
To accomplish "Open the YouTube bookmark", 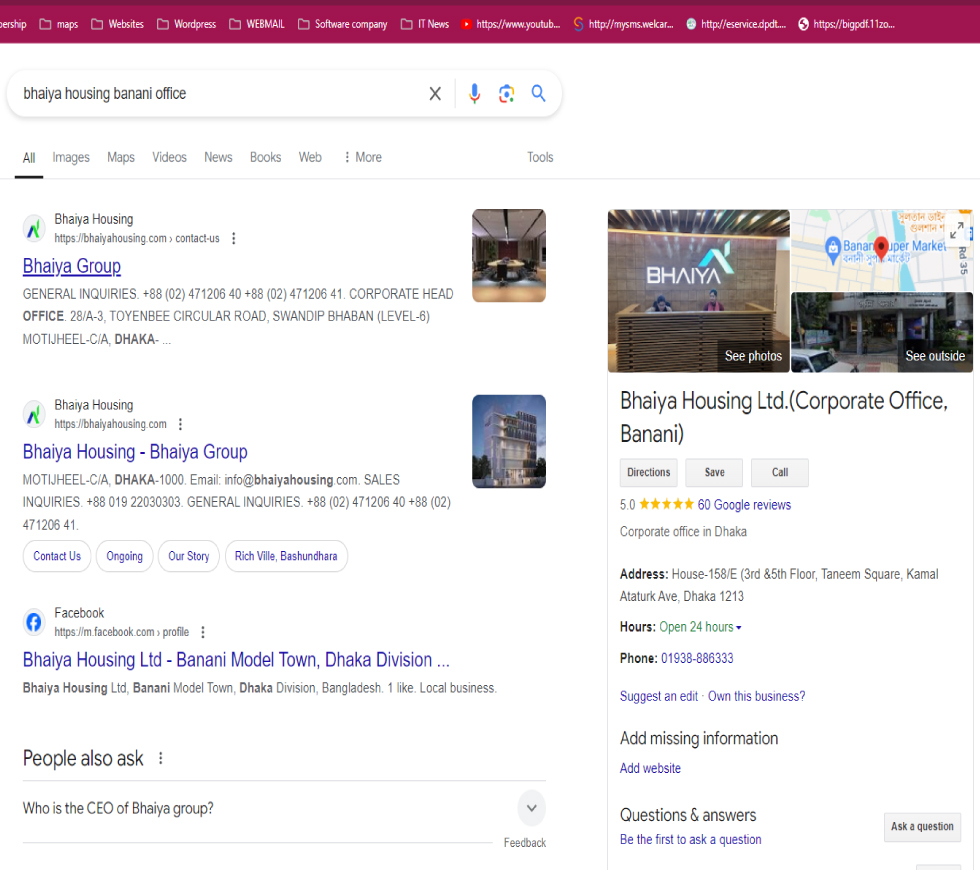I will pyautogui.click(x=510, y=24).
